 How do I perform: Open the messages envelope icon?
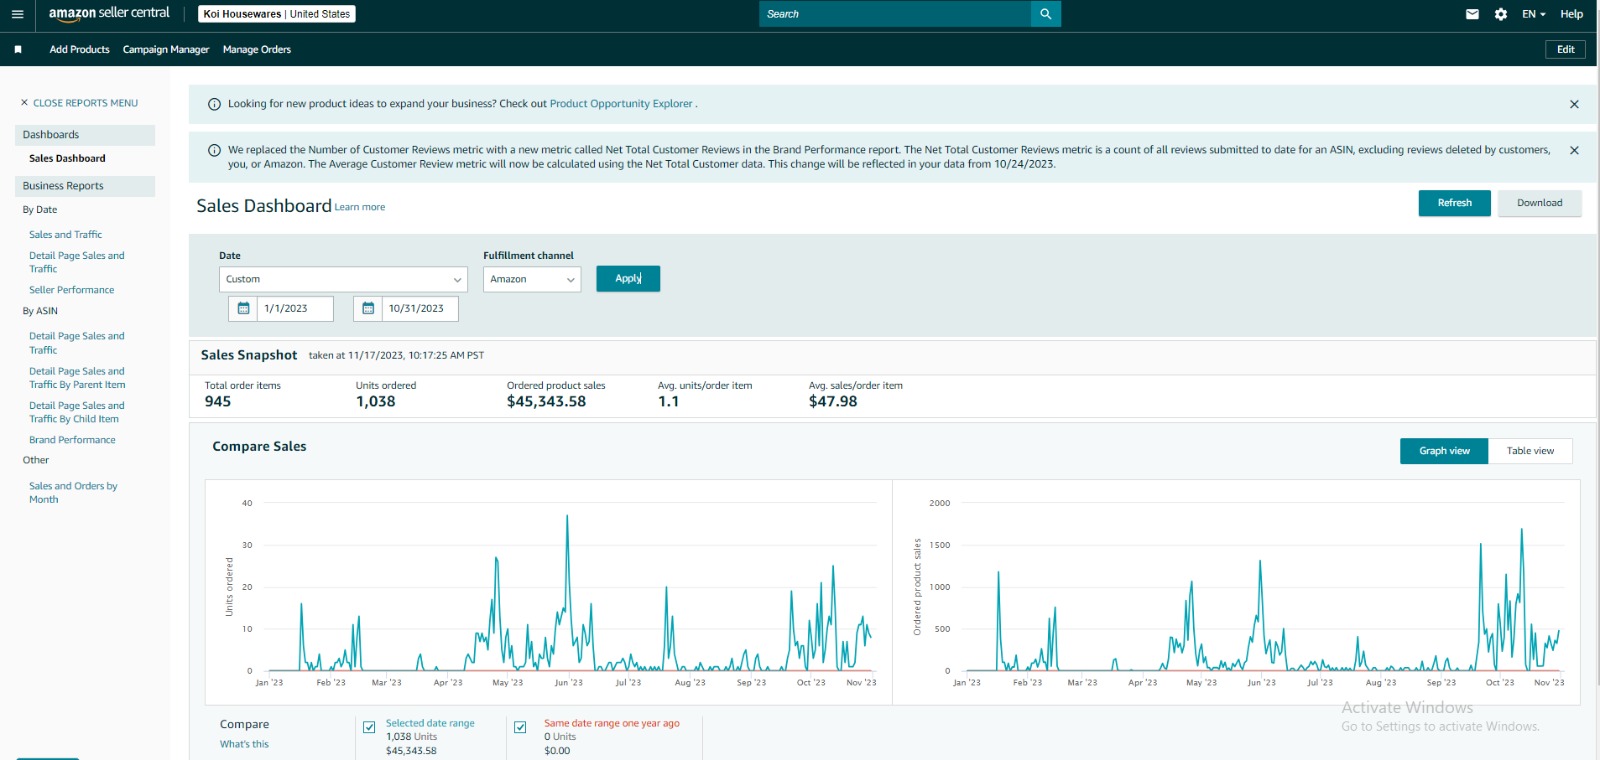click(1472, 14)
